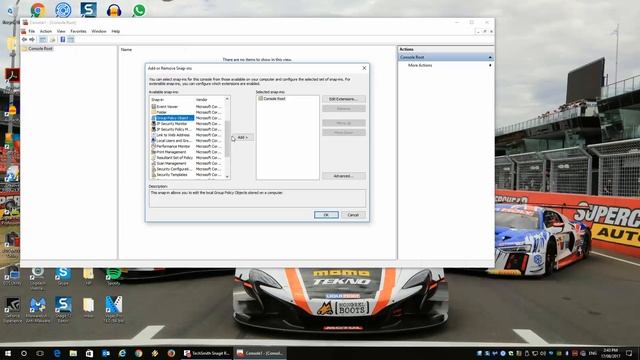Image resolution: width=640 pixels, height=360 pixels.
Task: Select Event Viewer in available snap-ins
Action: (x=187, y=107)
